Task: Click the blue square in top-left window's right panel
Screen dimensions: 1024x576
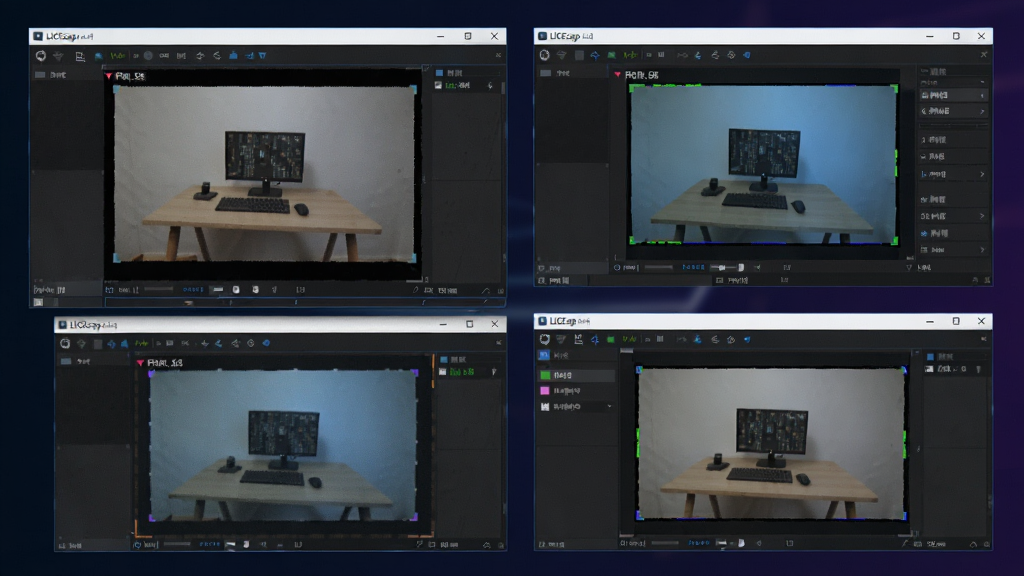Action: tap(440, 73)
